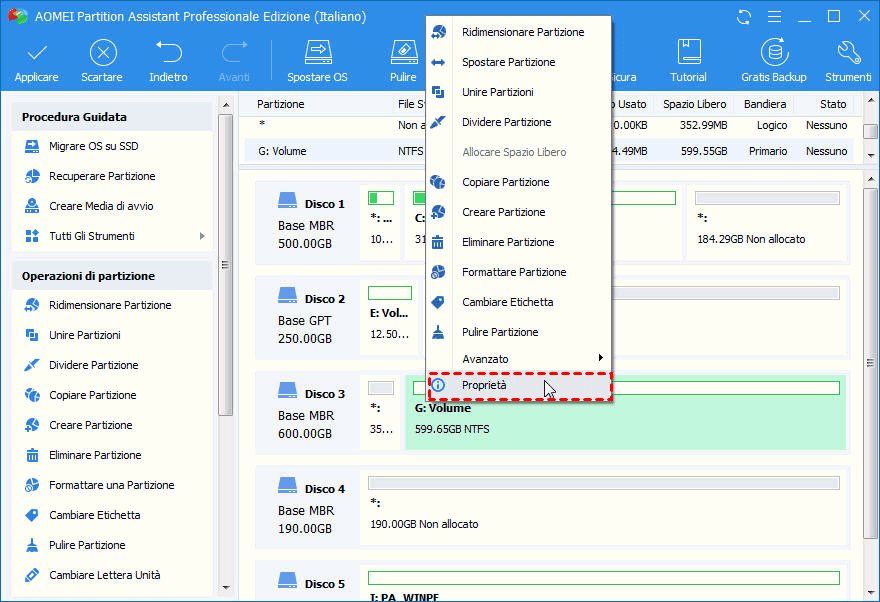Open Proprietà from the context menu
Image resolution: width=880 pixels, height=602 pixels.
[x=520, y=385]
